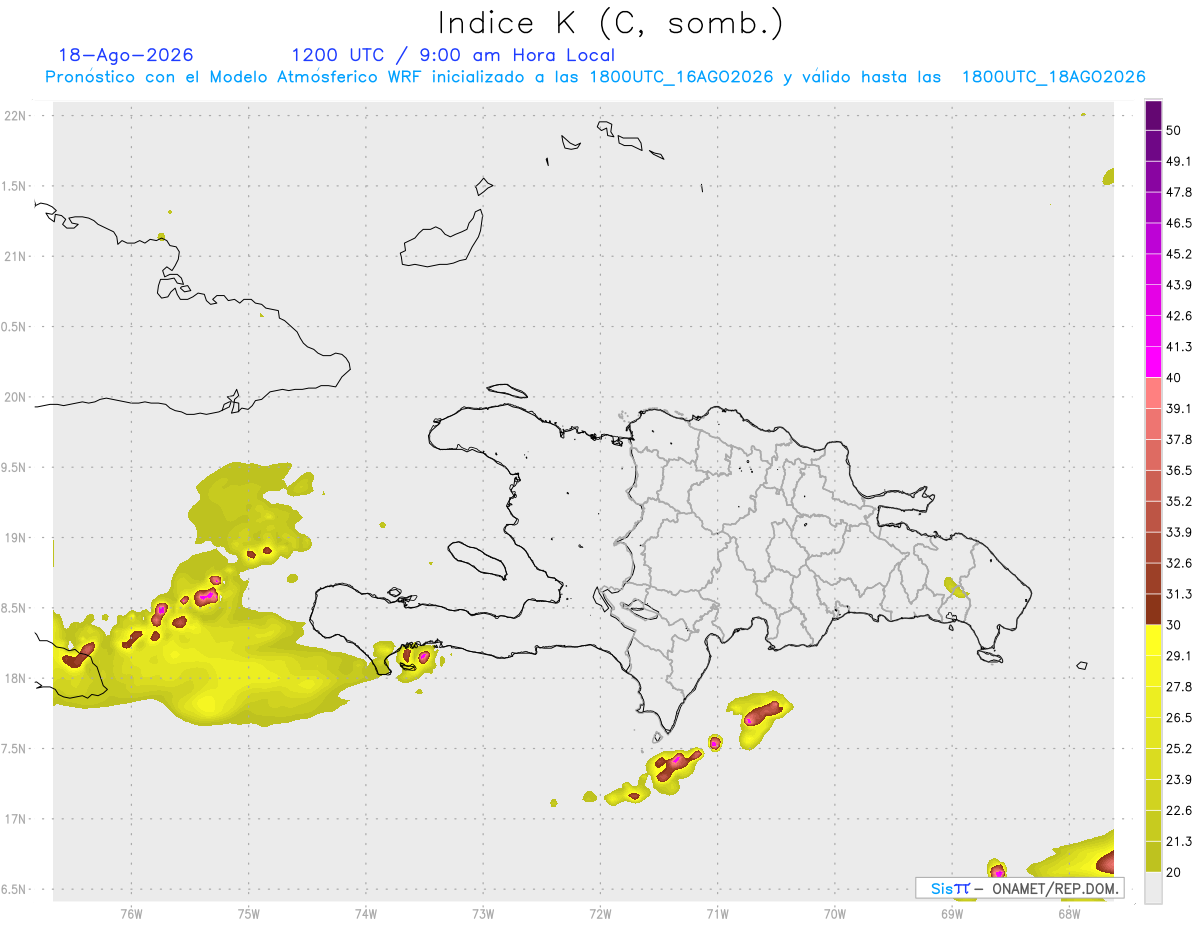Click the 71W longitude label

click(717, 914)
